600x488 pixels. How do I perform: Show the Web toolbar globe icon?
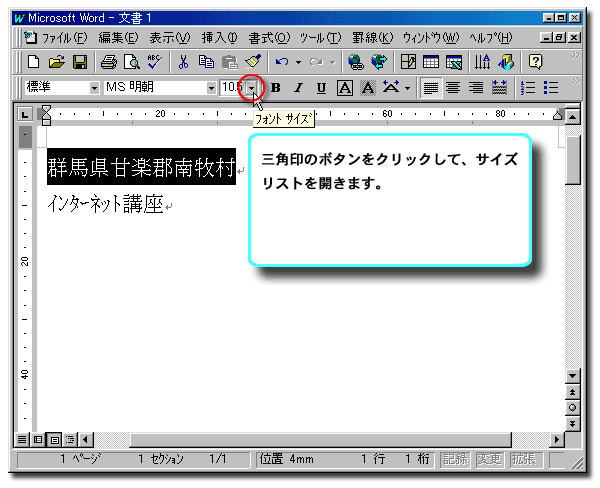pos(379,62)
